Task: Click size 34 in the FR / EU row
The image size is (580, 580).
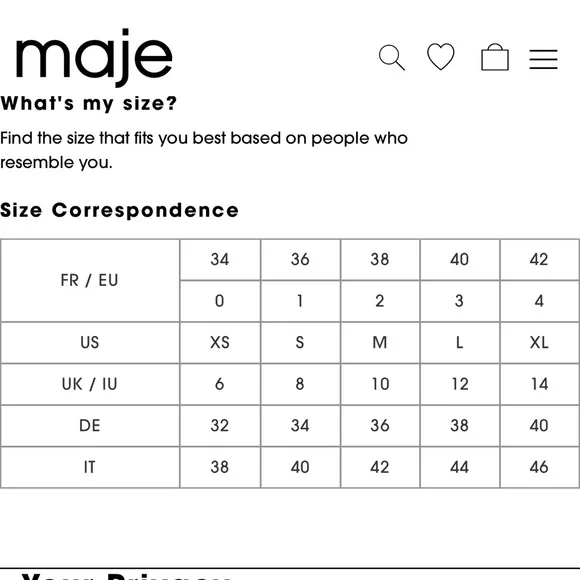Action: (220, 259)
